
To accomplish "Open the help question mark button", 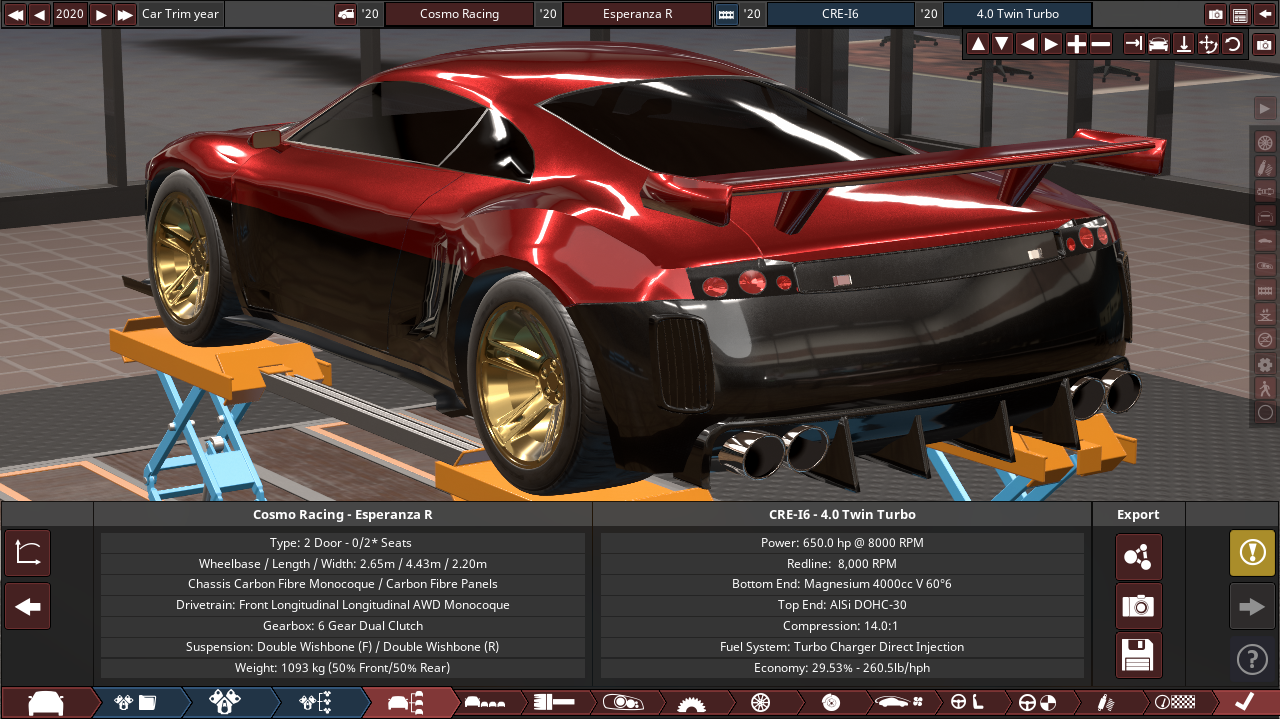I will tap(1252, 659).
